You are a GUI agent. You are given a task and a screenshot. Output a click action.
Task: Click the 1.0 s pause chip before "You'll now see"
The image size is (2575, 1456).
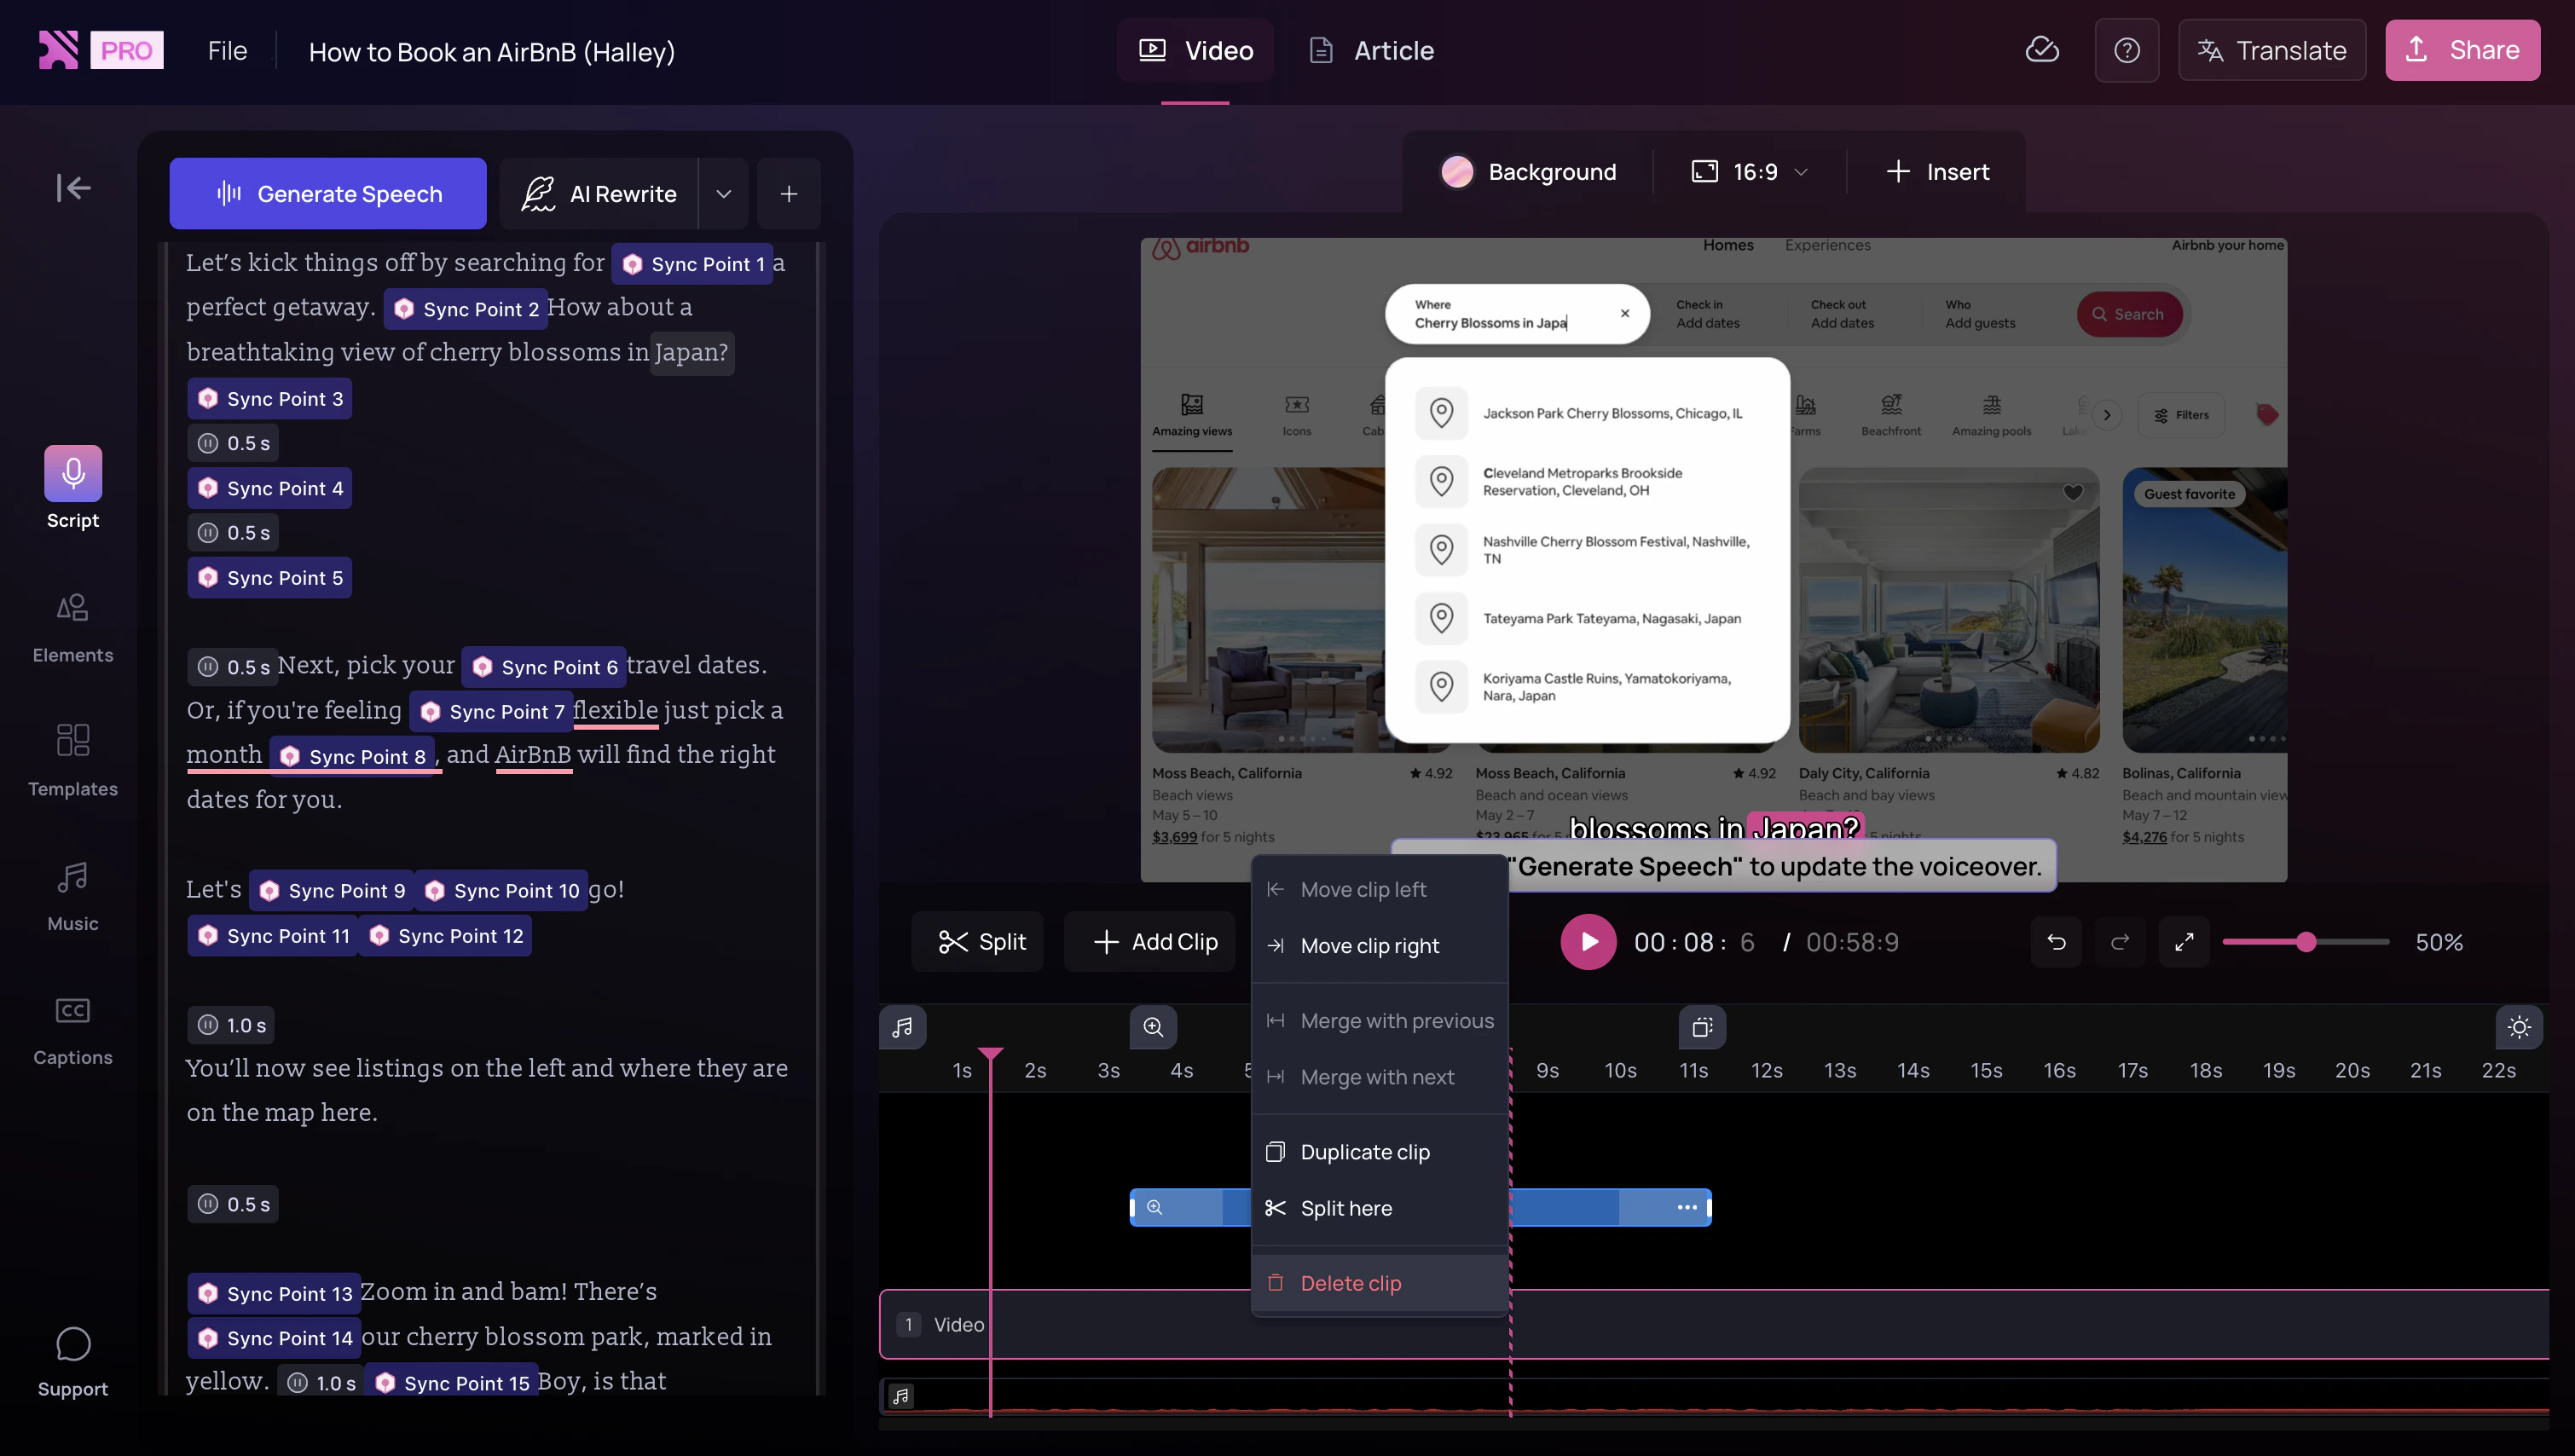[231, 1025]
